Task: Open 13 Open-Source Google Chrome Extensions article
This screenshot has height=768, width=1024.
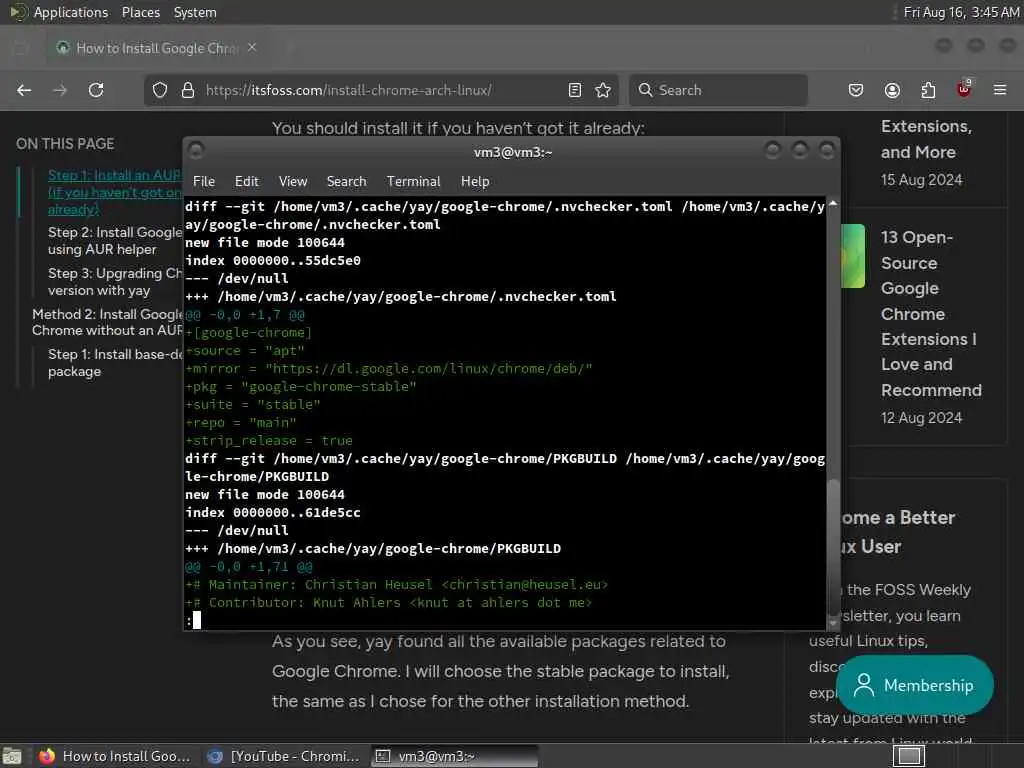Action: pyautogui.click(x=931, y=313)
